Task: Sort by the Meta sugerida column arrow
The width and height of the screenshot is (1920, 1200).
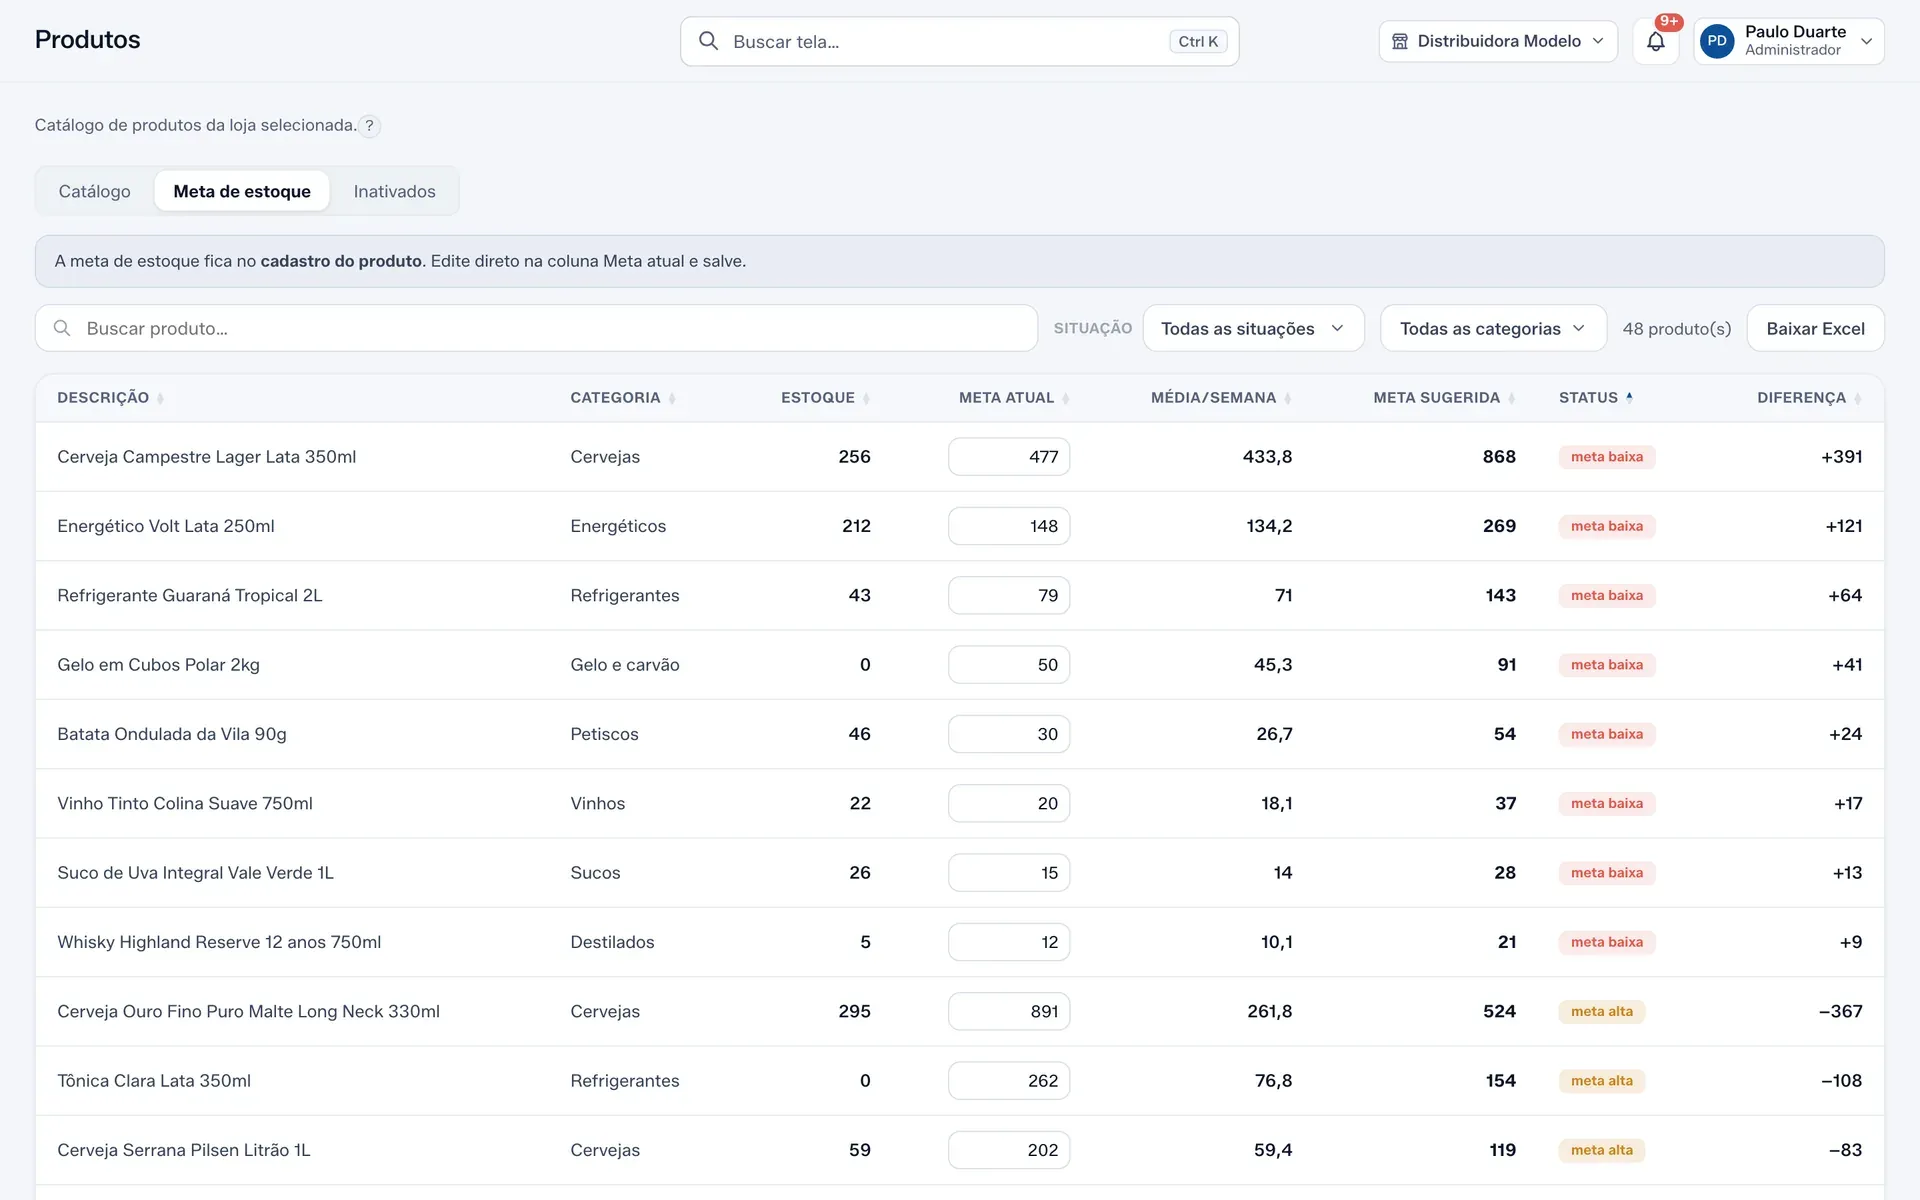Action: (x=1512, y=398)
